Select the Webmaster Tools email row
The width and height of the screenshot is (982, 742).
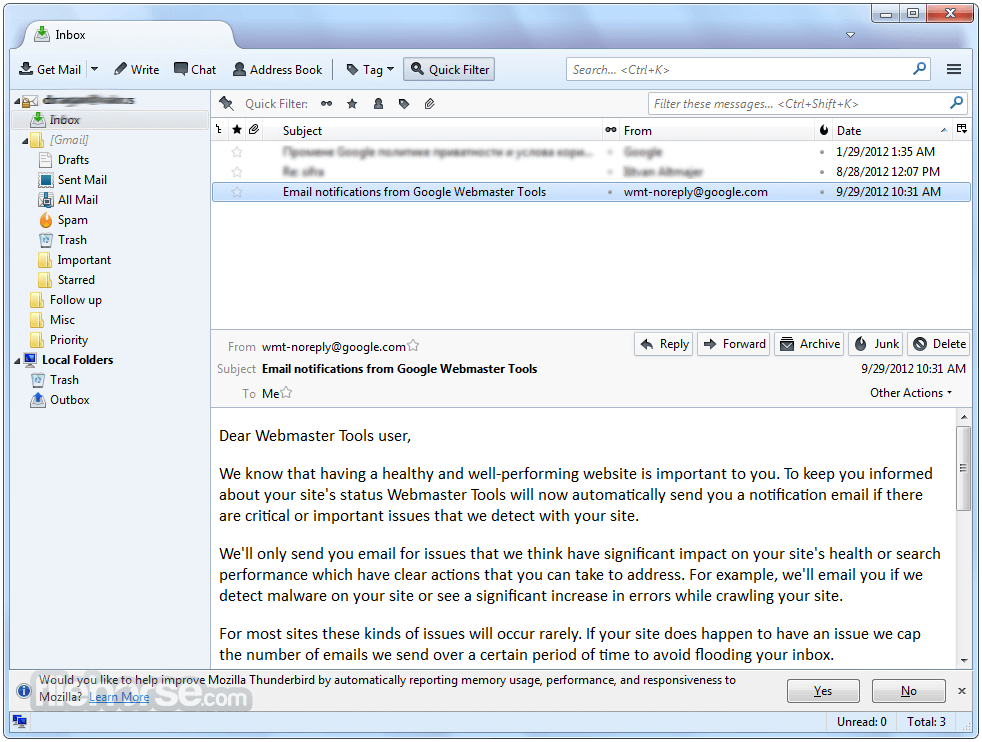(x=591, y=192)
